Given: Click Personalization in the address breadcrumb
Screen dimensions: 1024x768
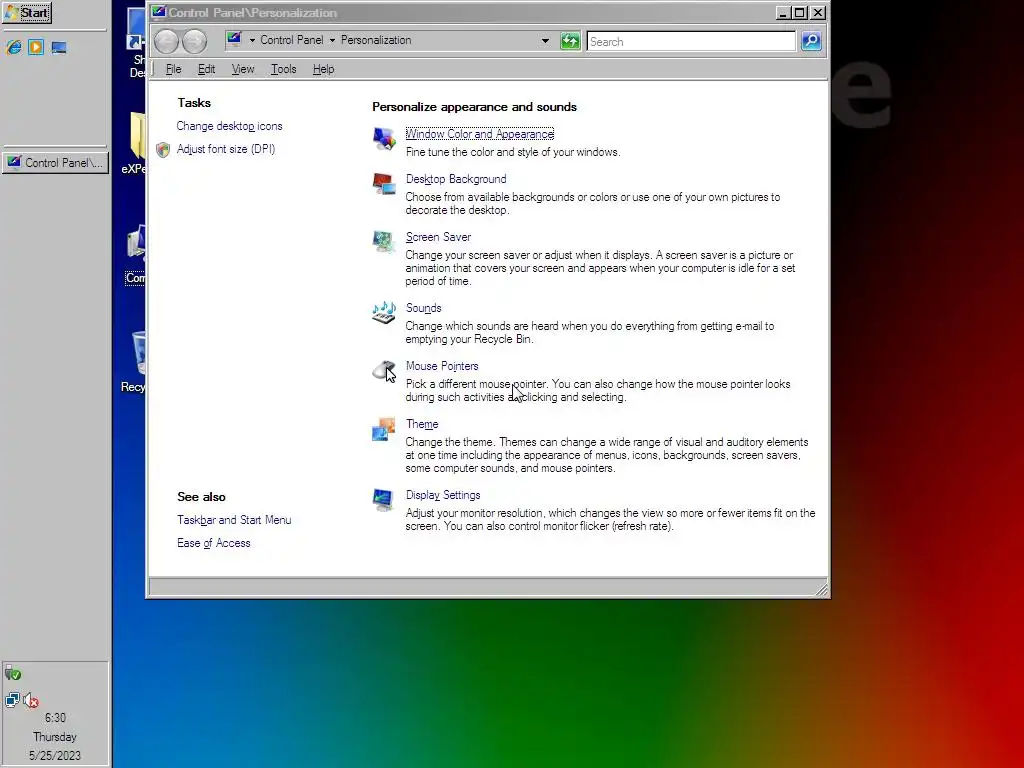Looking at the screenshot, I should (376, 40).
